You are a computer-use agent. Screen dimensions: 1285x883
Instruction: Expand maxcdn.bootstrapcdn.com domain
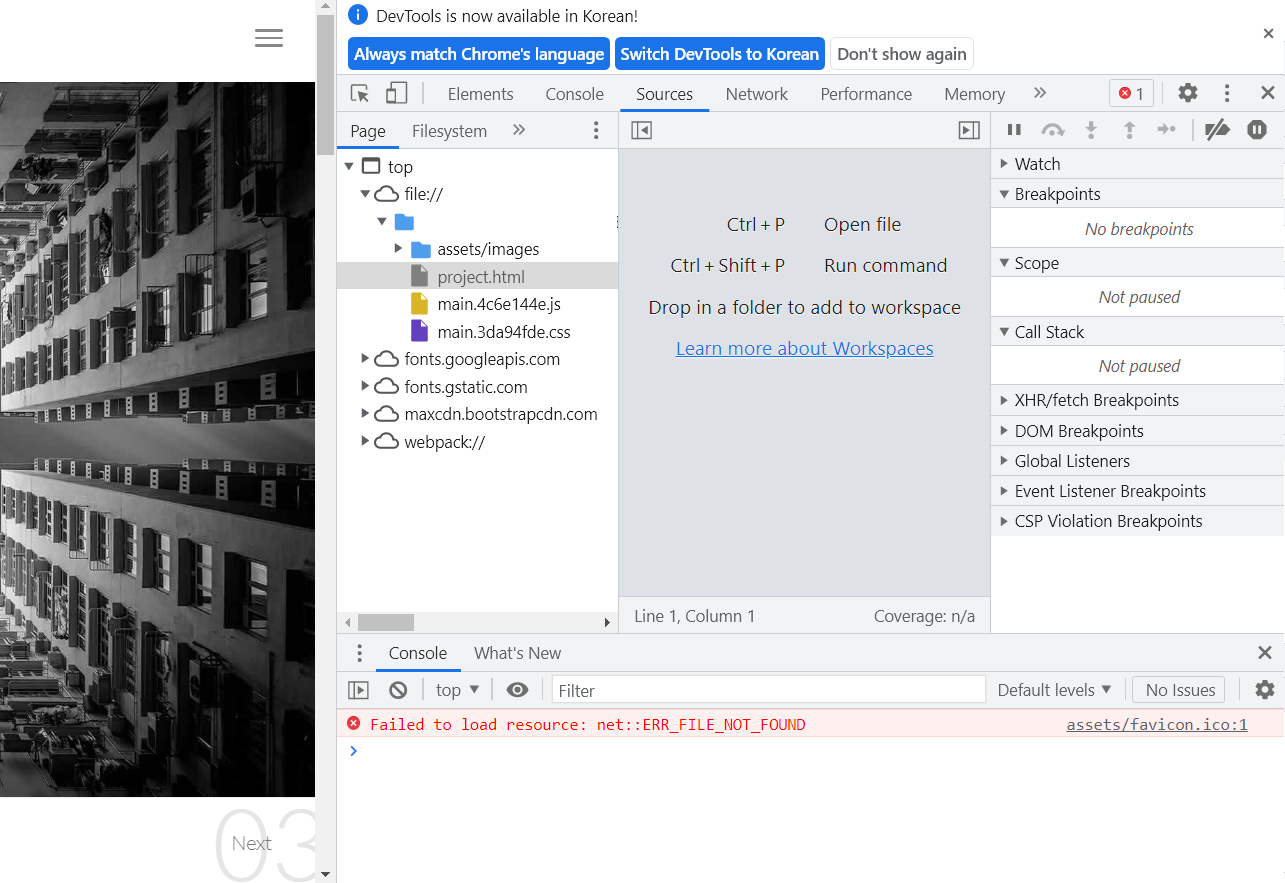point(365,414)
